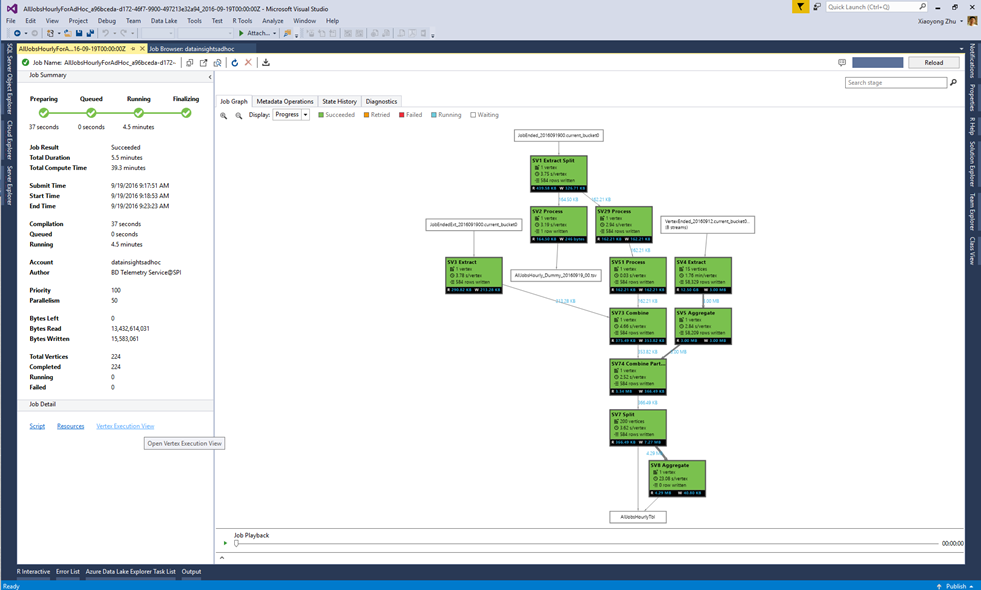This screenshot has width=981, height=590.
Task: Click the search icon next to Search stage
Action: click(954, 82)
